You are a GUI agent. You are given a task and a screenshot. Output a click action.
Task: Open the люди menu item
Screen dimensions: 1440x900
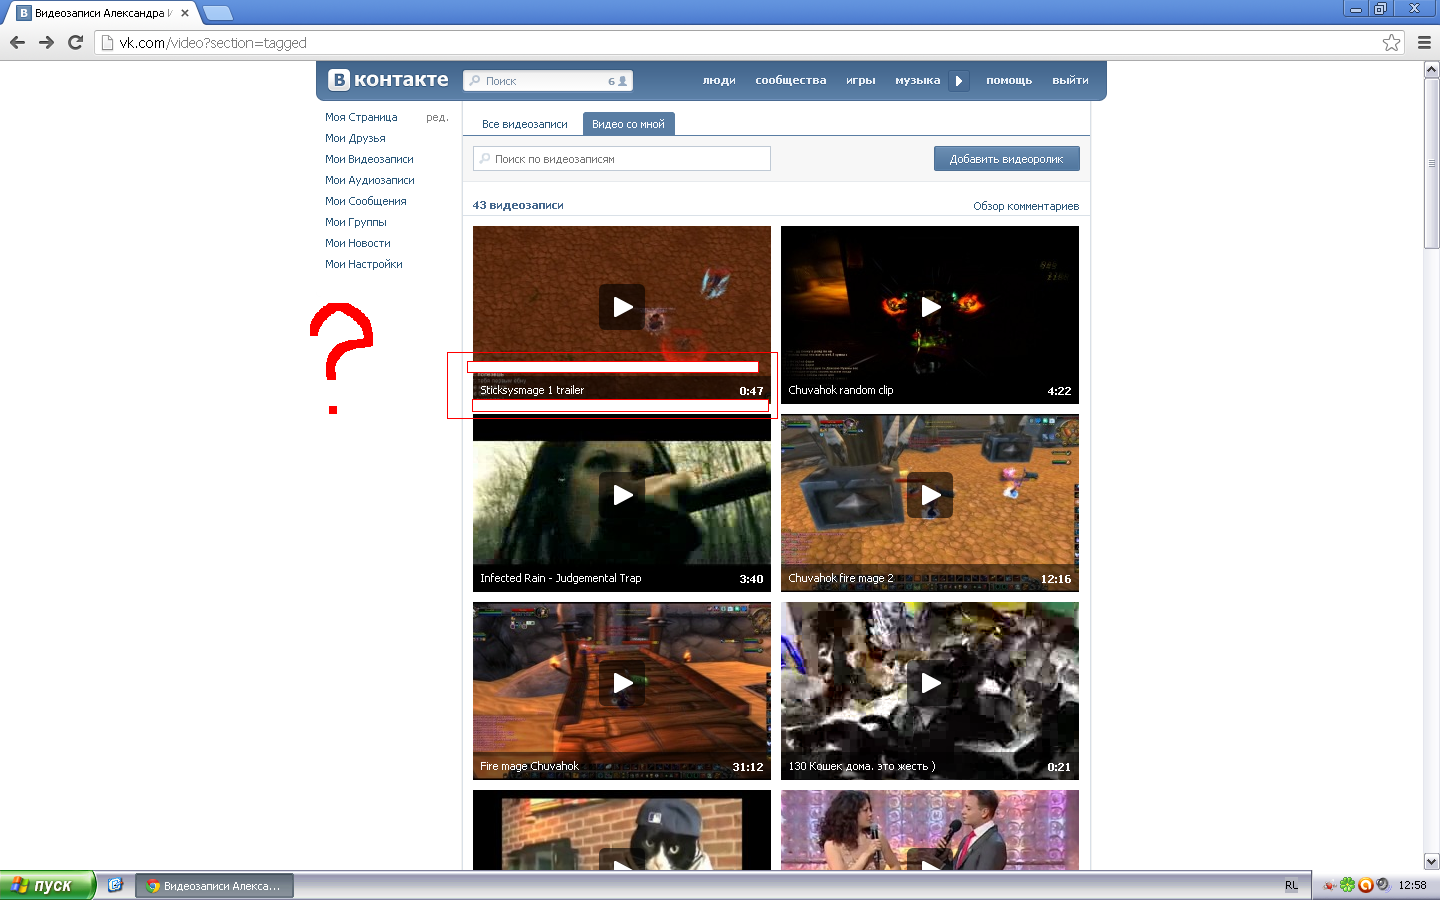pos(719,80)
